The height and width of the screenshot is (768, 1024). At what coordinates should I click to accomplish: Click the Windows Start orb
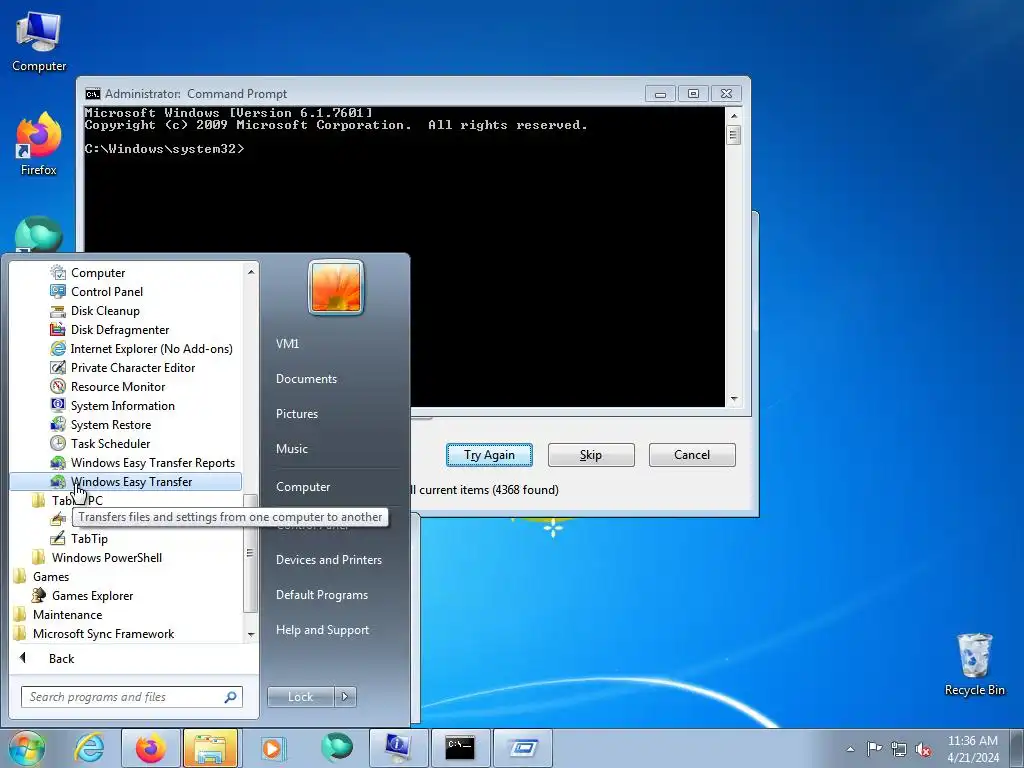[26, 748]
